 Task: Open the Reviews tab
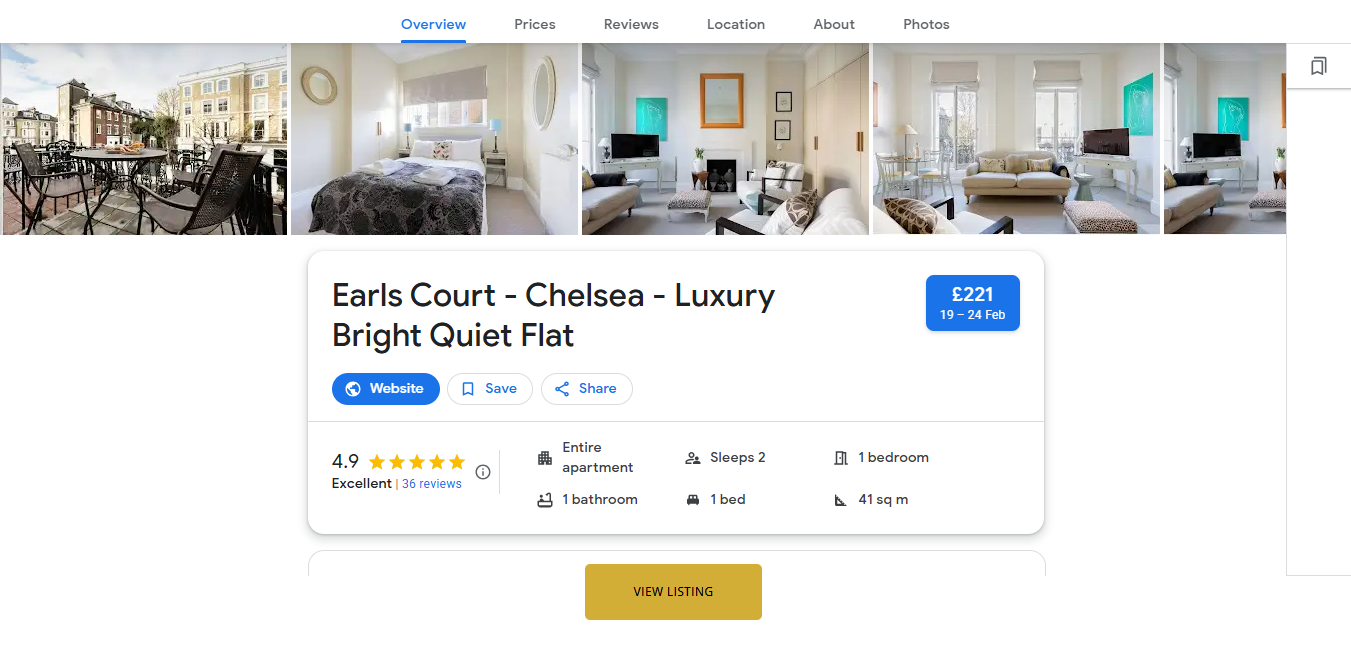[x=631, y=24]
